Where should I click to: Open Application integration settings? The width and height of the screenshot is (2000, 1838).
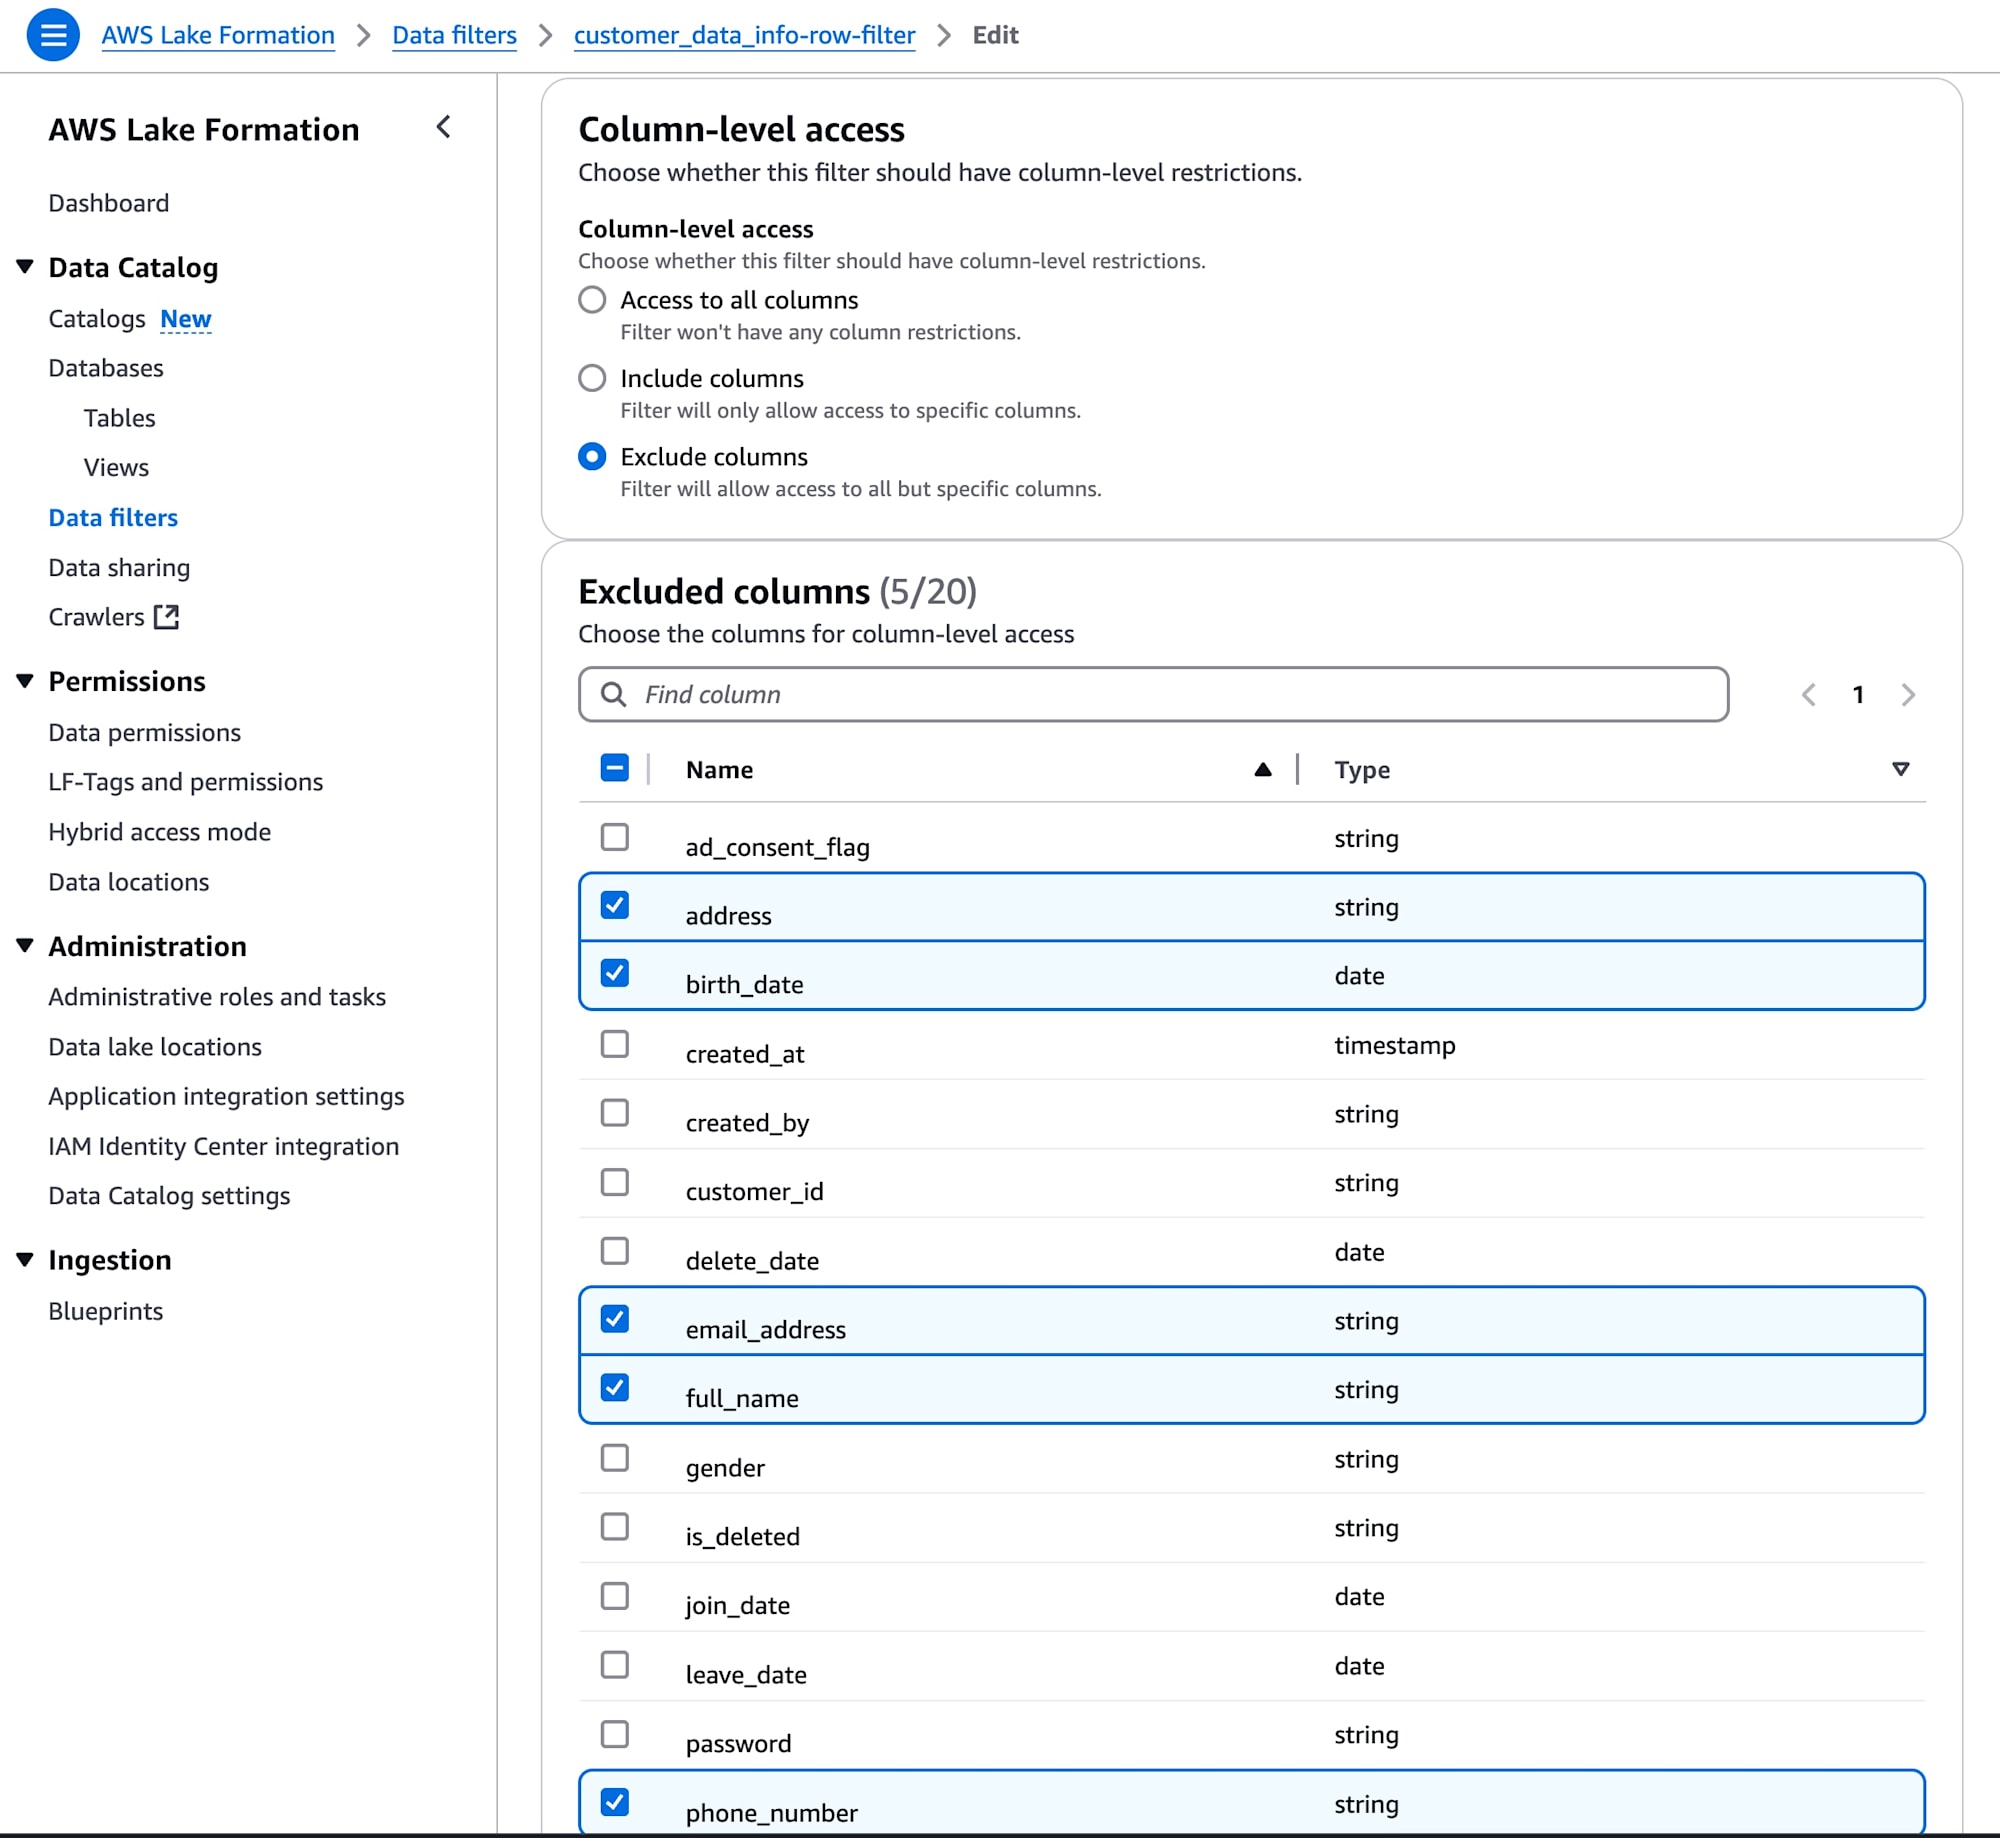coord(226,1097)
